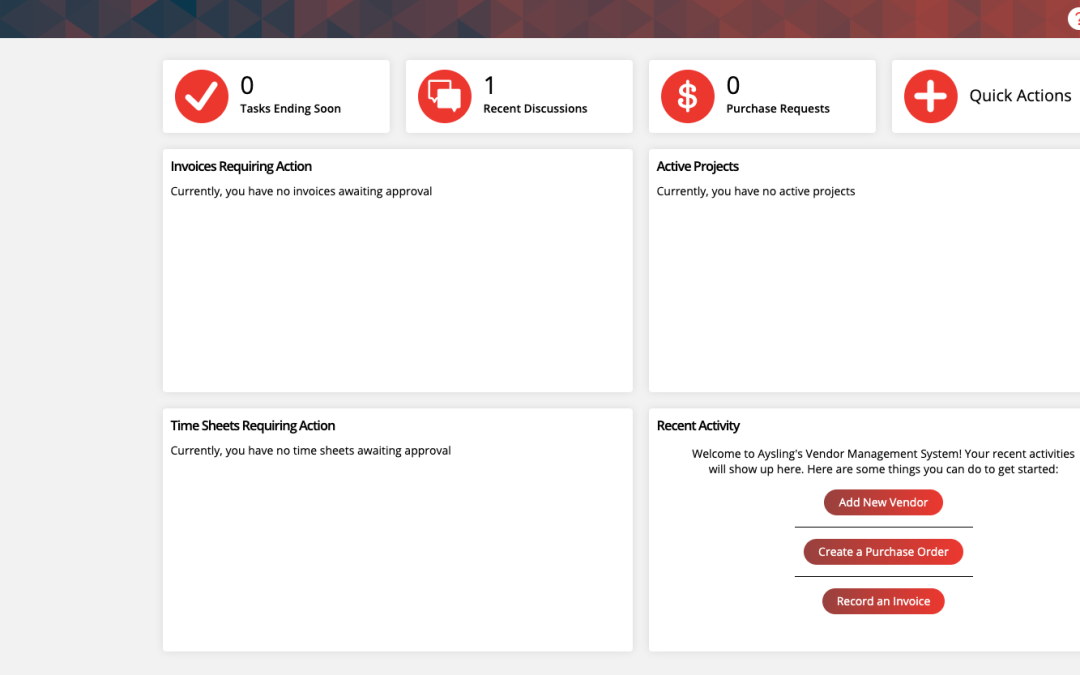
Task: Open the Purchase Requests label
Action: click(778, 109)
